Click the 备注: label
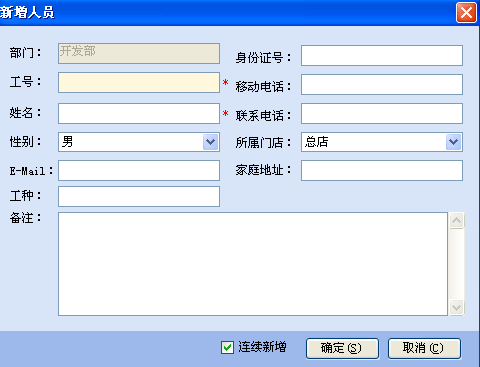Viewport: 480px width, 367px height. (25, 218)
